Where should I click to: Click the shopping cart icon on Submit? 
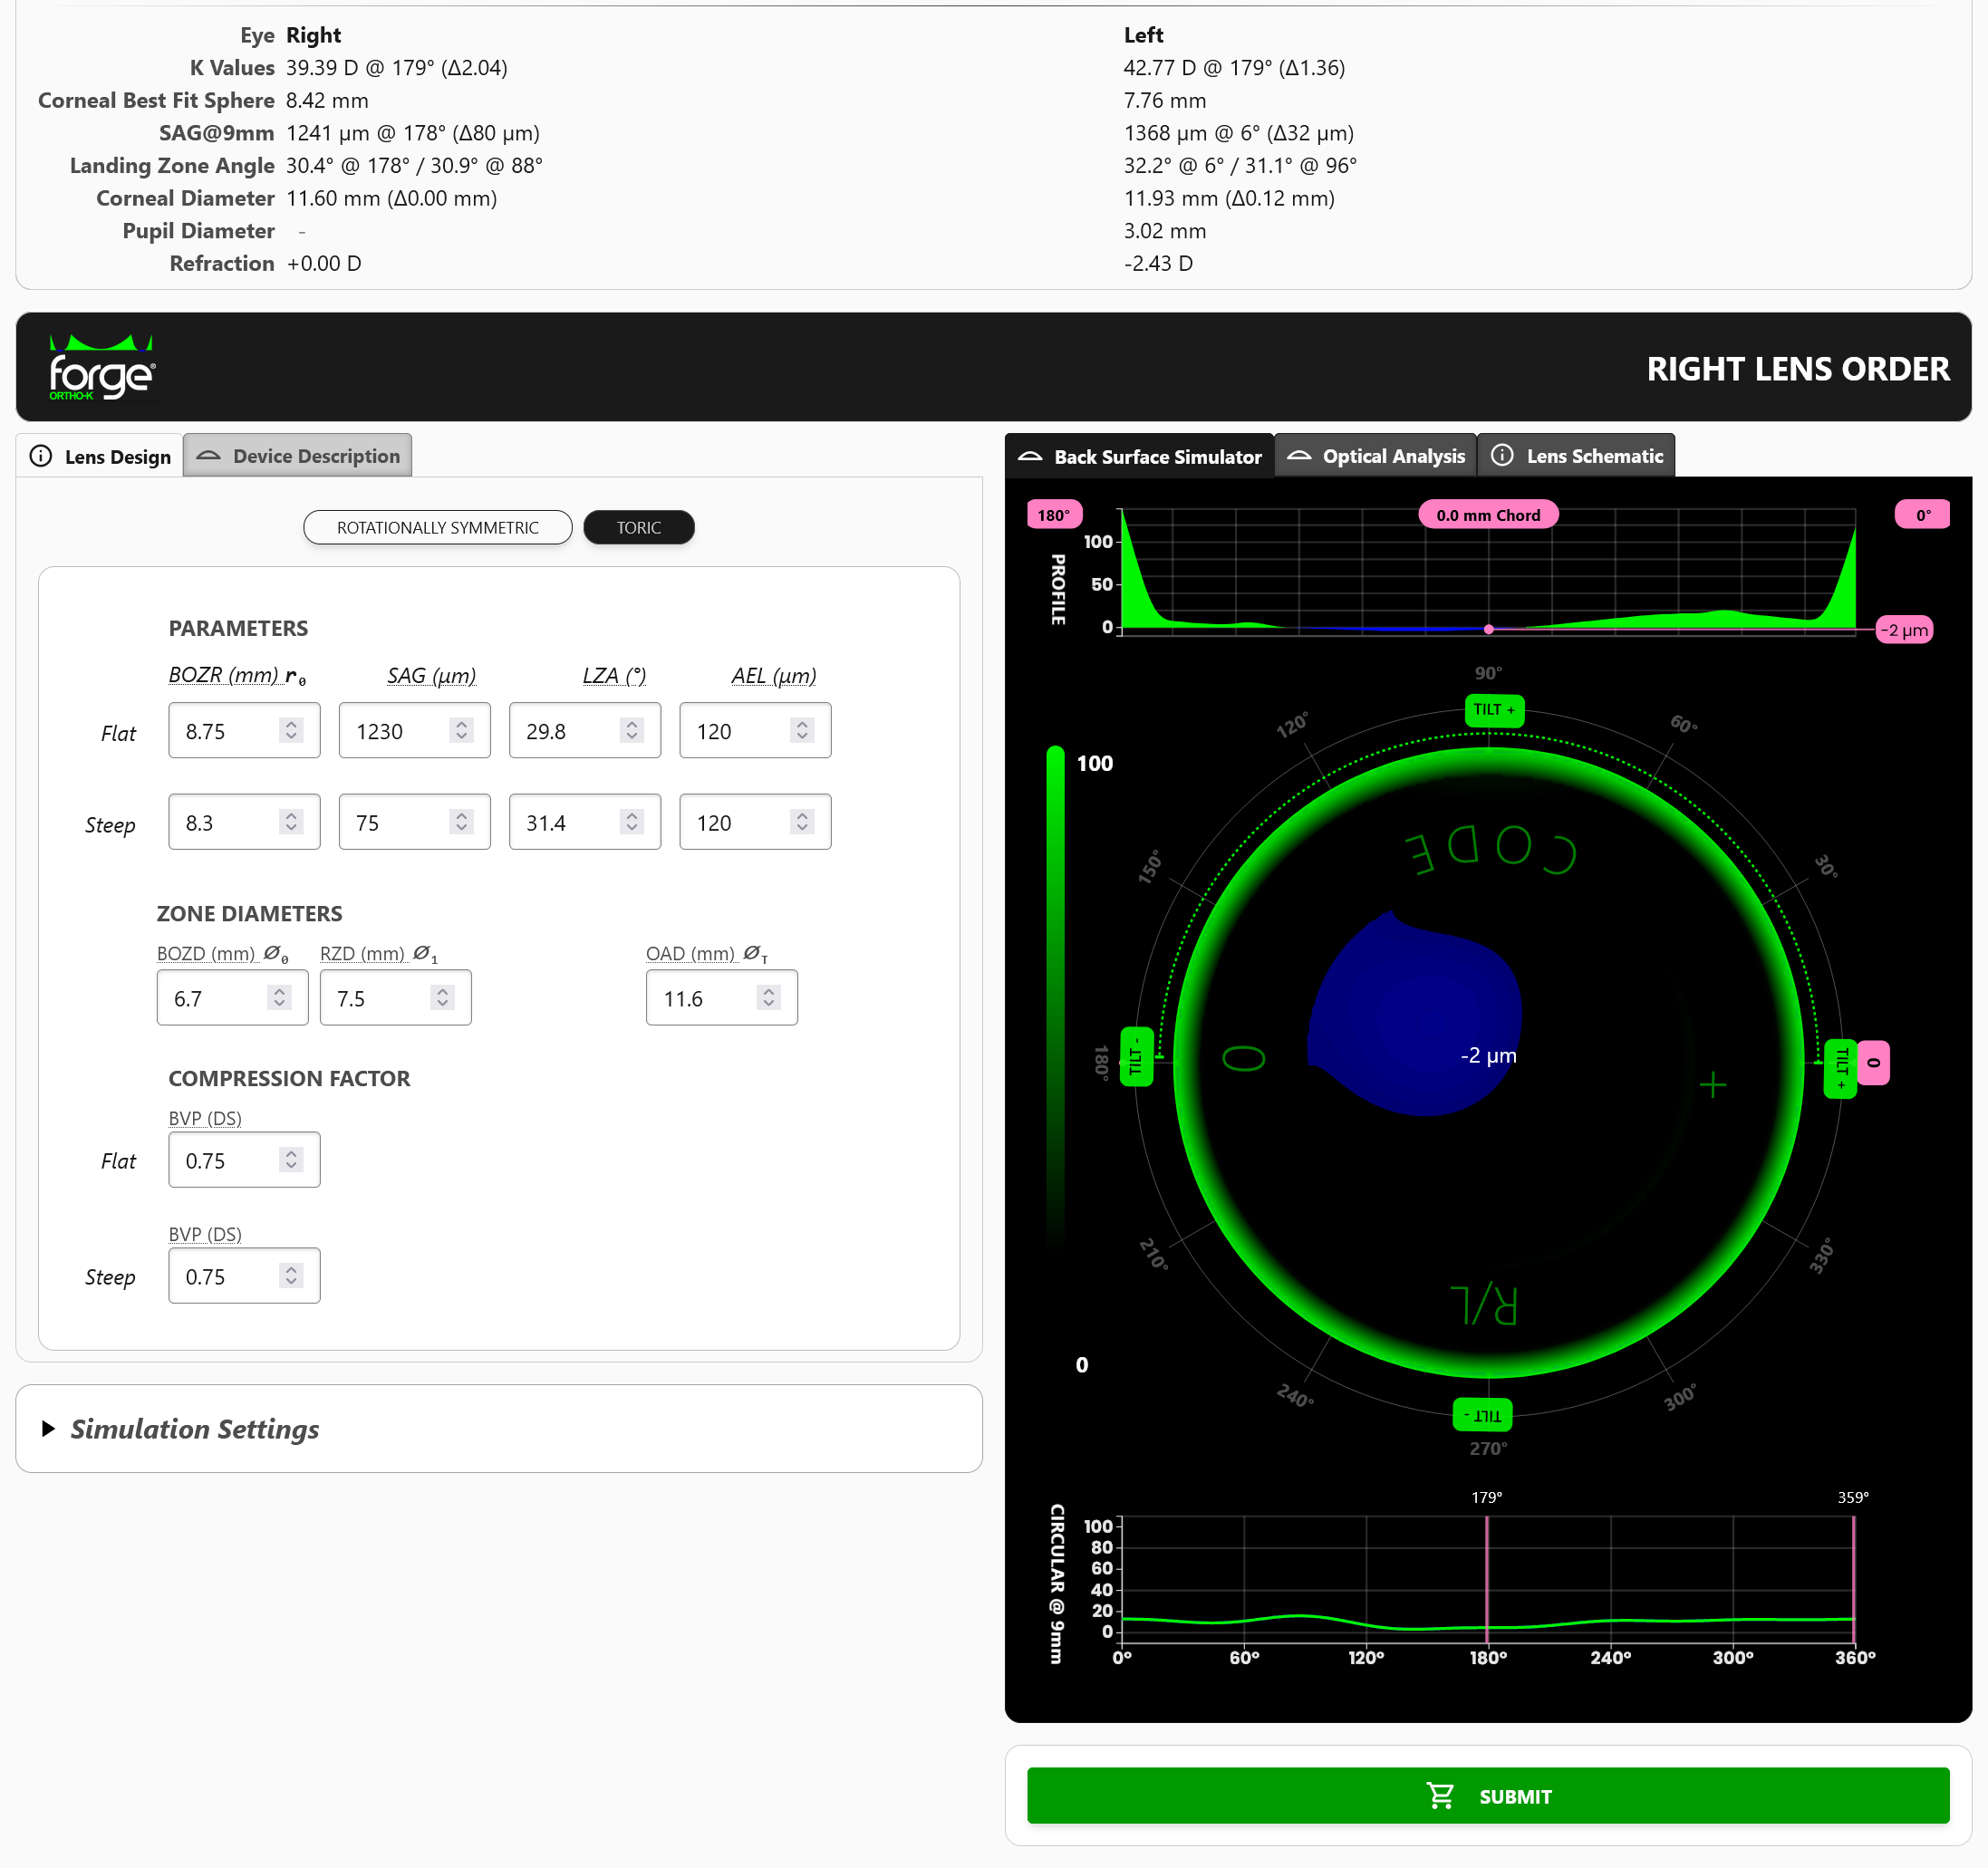(x=1440, y=1796)
